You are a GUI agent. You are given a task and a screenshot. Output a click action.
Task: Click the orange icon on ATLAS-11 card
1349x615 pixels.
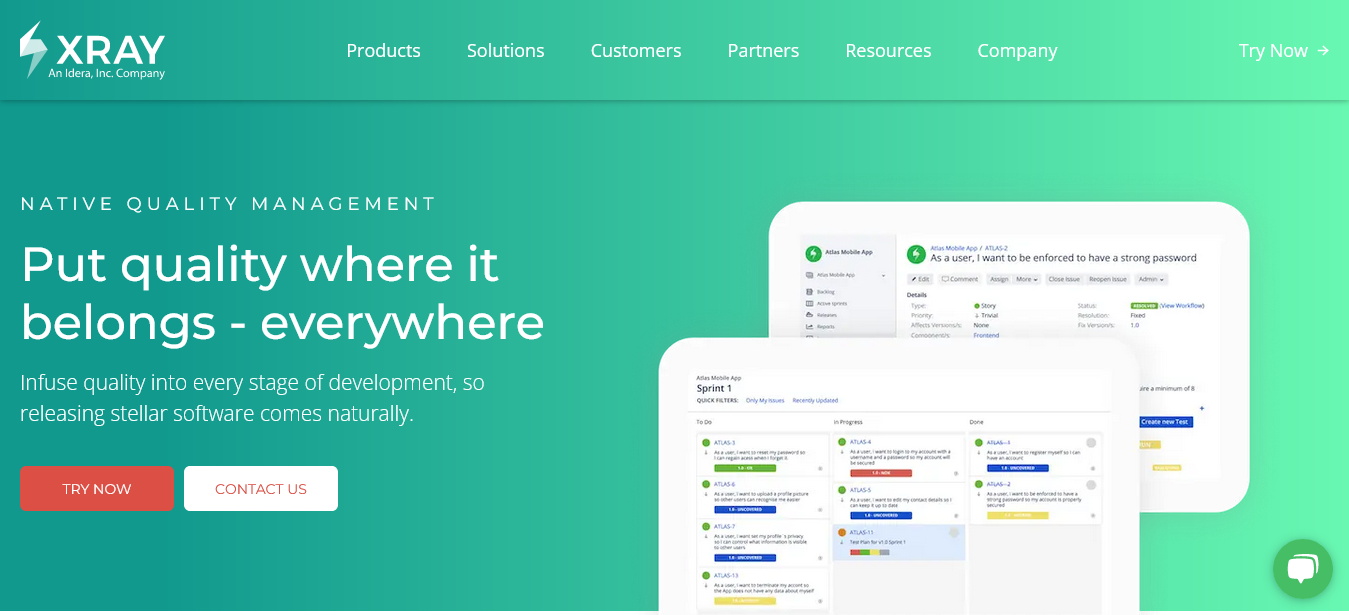click(842, 533)
